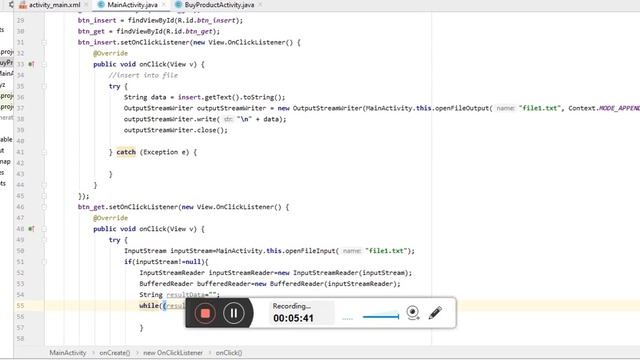
Task: Click outputStreamWriter.close() on line 39
Action: (176, 130)
